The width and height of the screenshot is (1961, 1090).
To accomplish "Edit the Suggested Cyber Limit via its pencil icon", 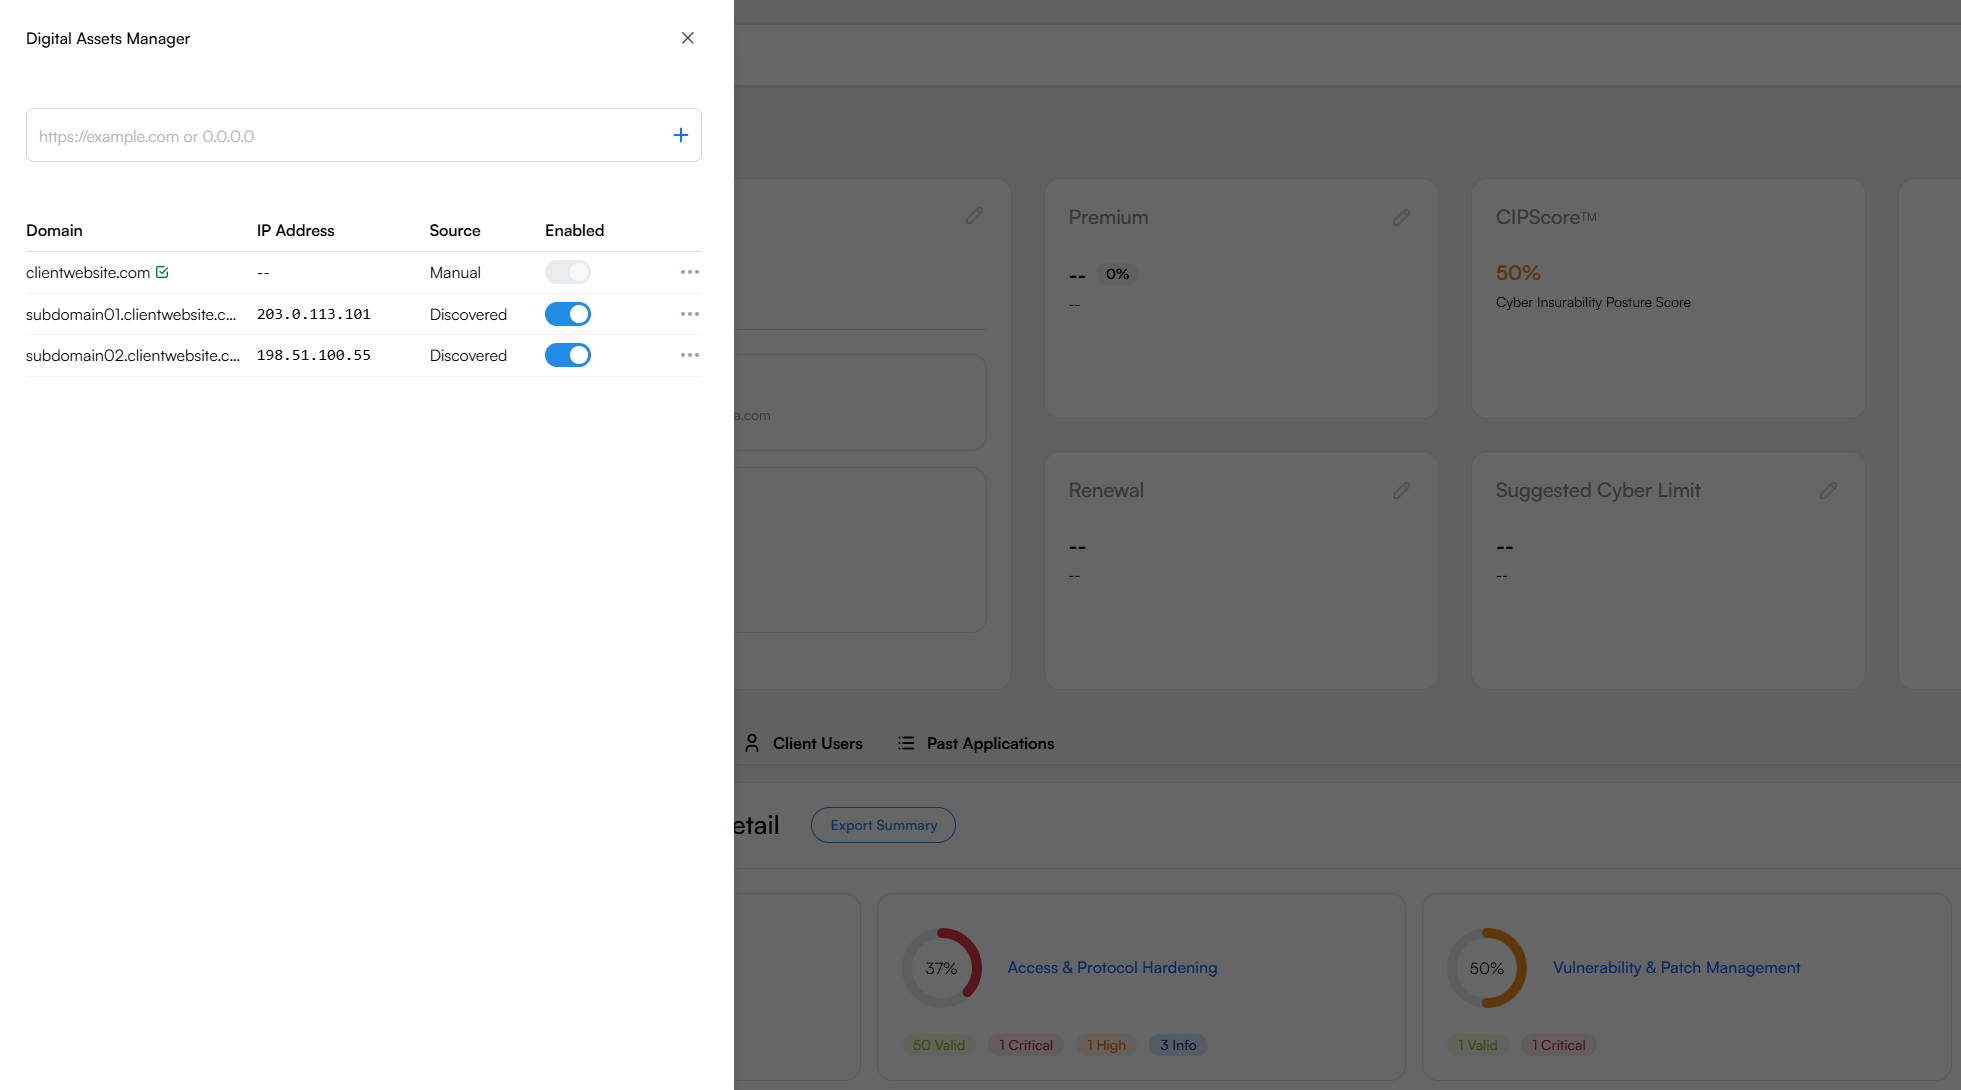I will [1829, 489].
